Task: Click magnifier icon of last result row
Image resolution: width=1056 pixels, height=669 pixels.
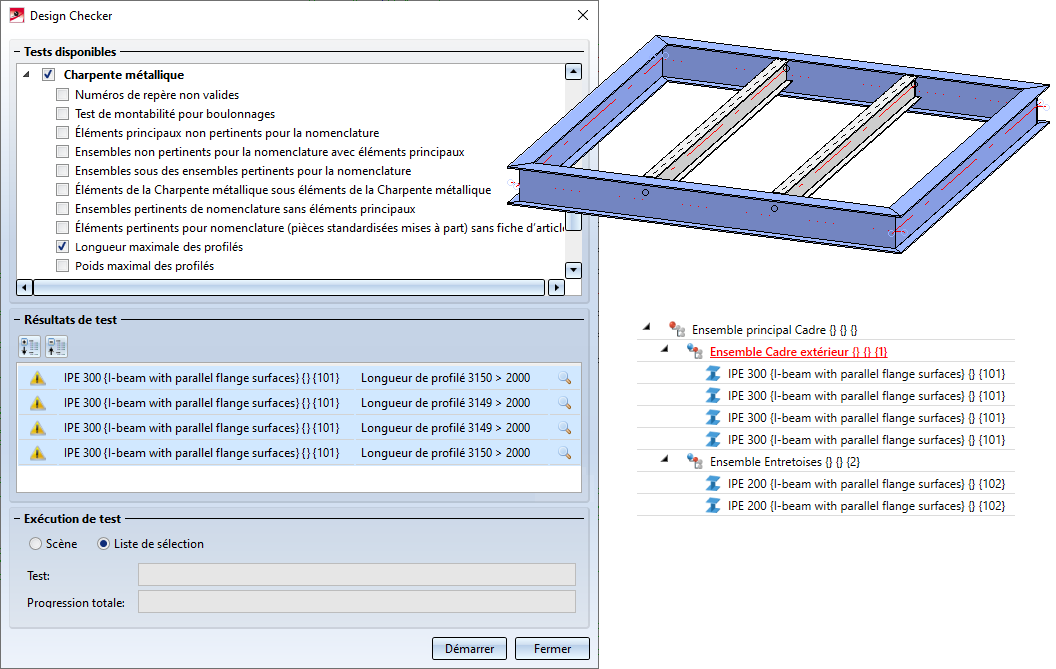Action: point(564,453)
